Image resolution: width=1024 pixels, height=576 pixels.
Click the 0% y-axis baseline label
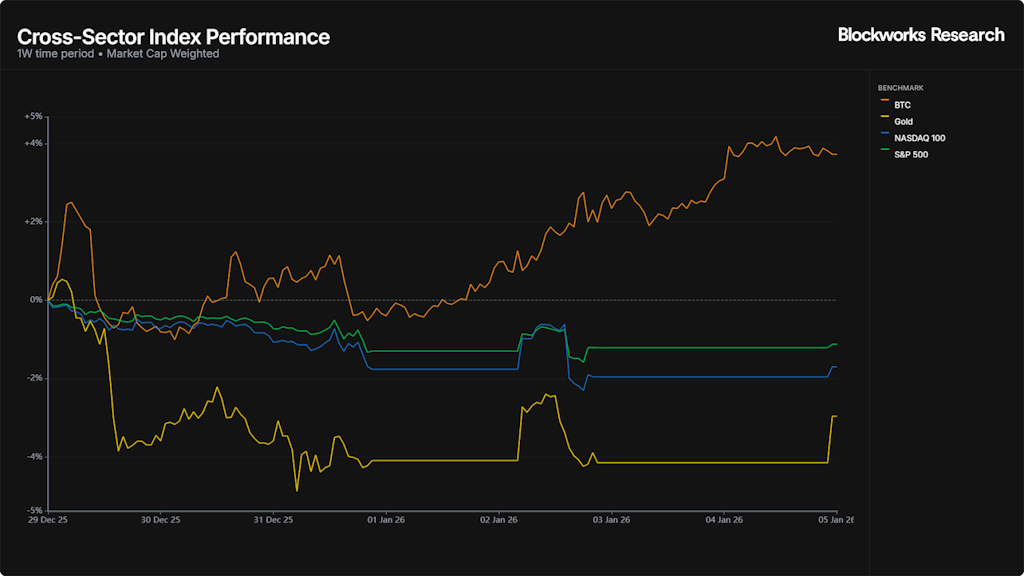coord(36,300)
